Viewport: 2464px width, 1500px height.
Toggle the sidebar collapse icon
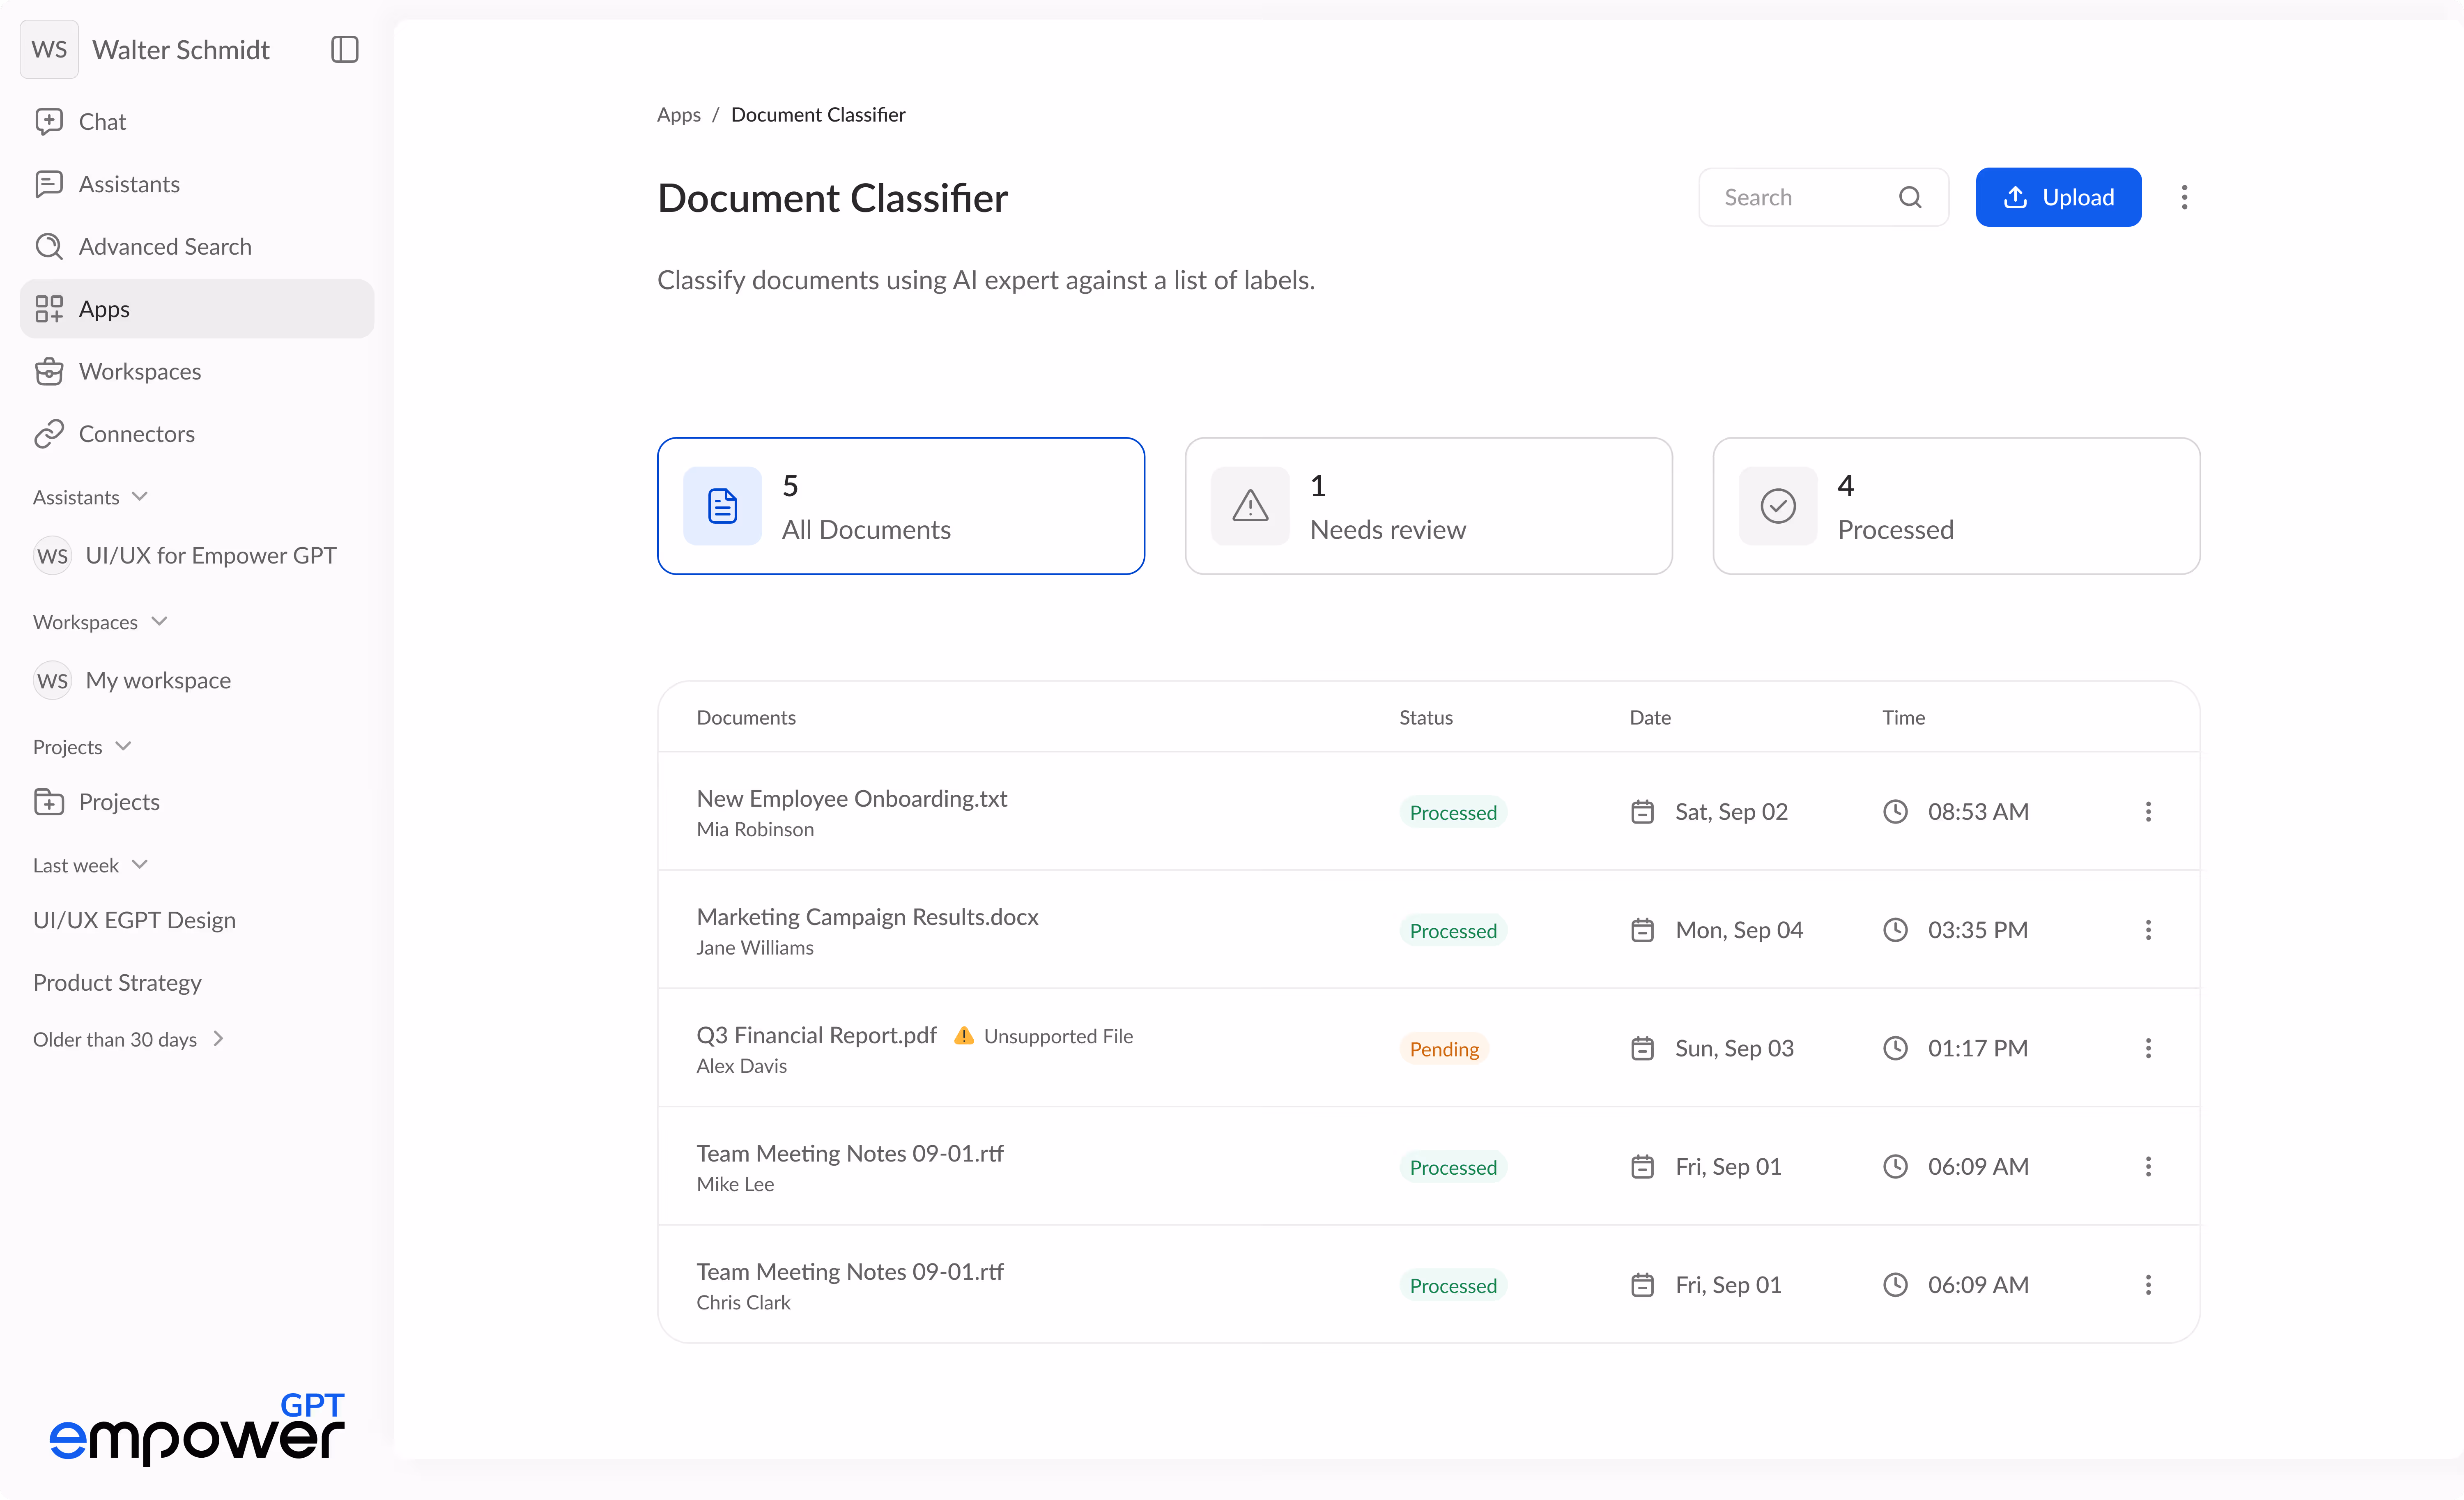tap(344, 49)
